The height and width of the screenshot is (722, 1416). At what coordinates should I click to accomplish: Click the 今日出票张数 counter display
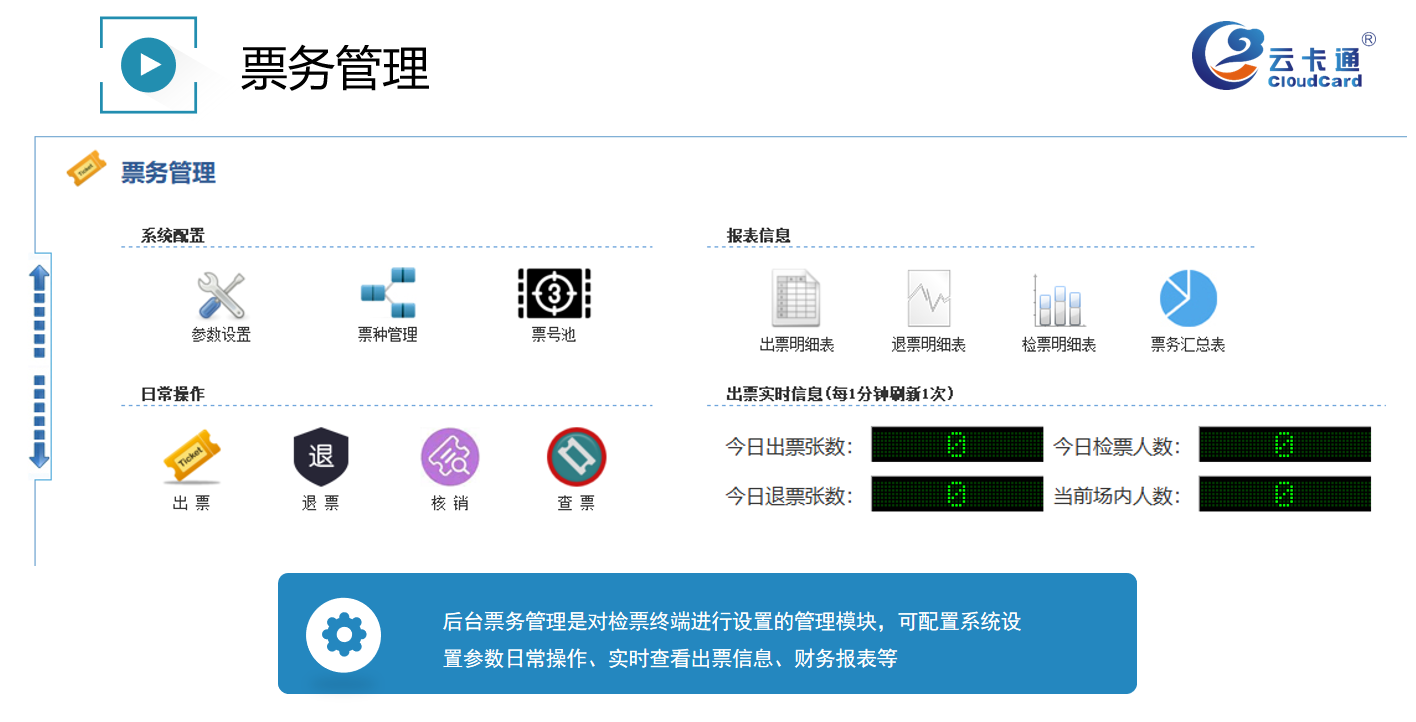pyautogui.click(x=956, y=445)
